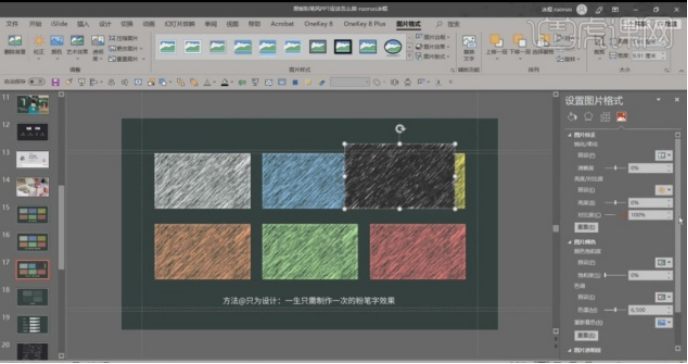Adjust the color temperature slider
Viewport: 688px width, 364px height.
615,310
